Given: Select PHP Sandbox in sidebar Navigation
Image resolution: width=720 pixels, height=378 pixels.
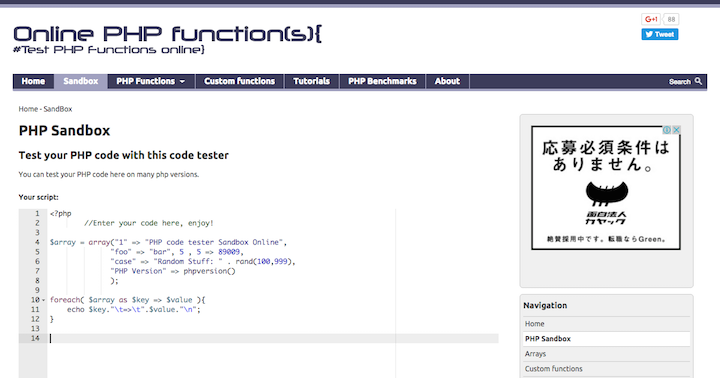Looking at the screenshot, I should [606, 339].
